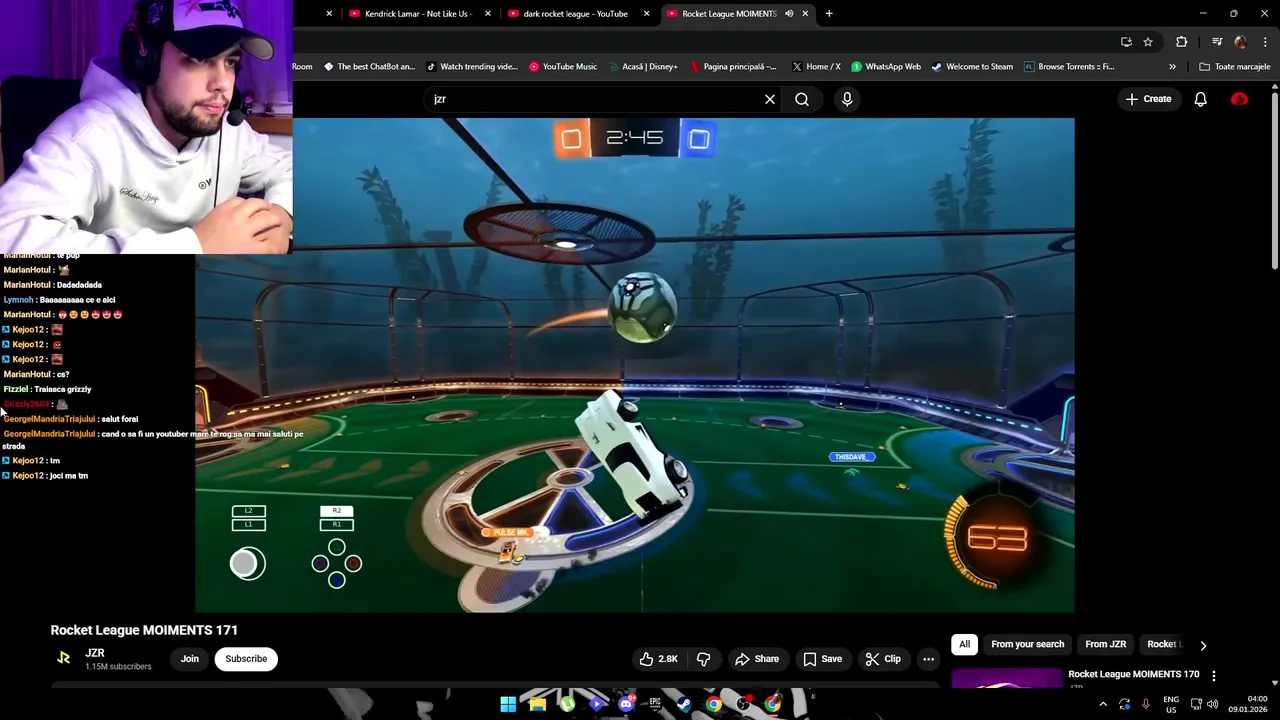Open the YouTube account avatar menu
The image size is (1280, 720).
[x=1240, y=99]
